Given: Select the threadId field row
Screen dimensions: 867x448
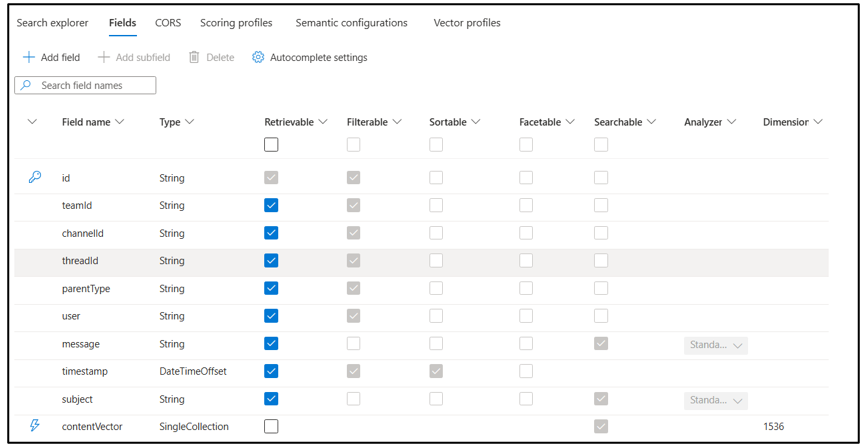Looking at the screenshot, I should [80, 261].
